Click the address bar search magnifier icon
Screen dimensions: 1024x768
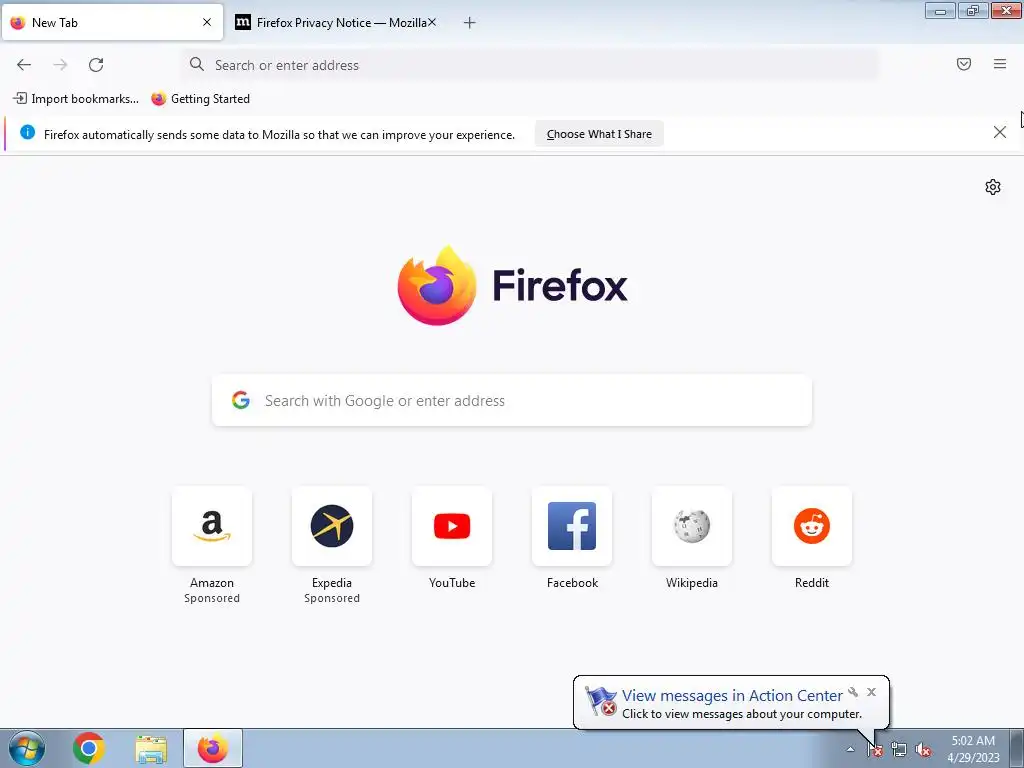pyautogui.click(x=197, y=64)
